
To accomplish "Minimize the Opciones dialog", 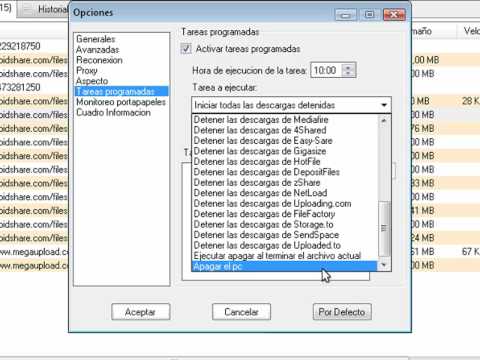I will [x=346, y=15].
